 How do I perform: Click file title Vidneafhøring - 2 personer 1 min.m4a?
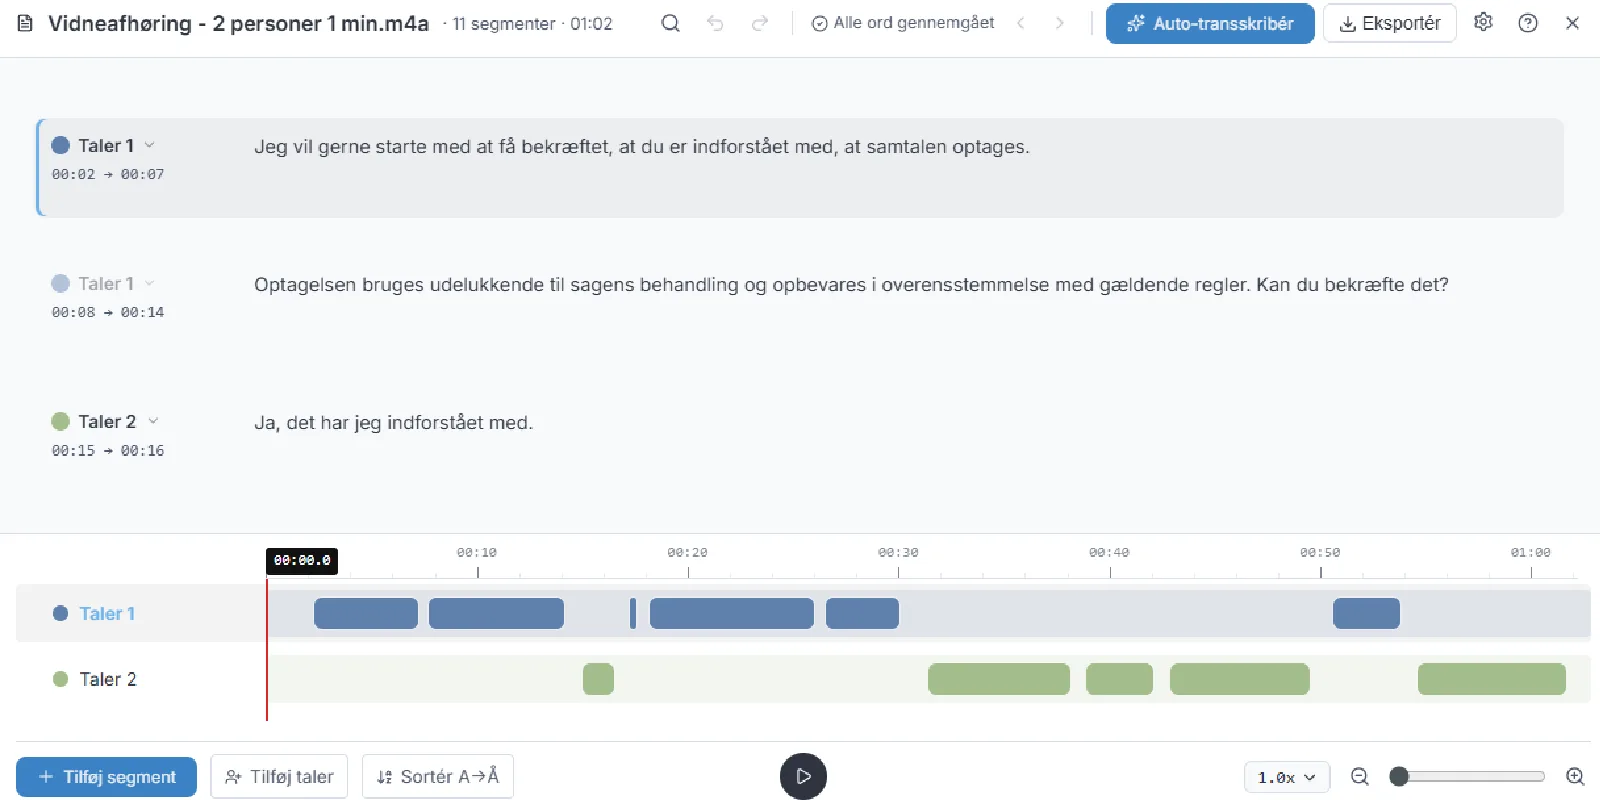point(238,23)
